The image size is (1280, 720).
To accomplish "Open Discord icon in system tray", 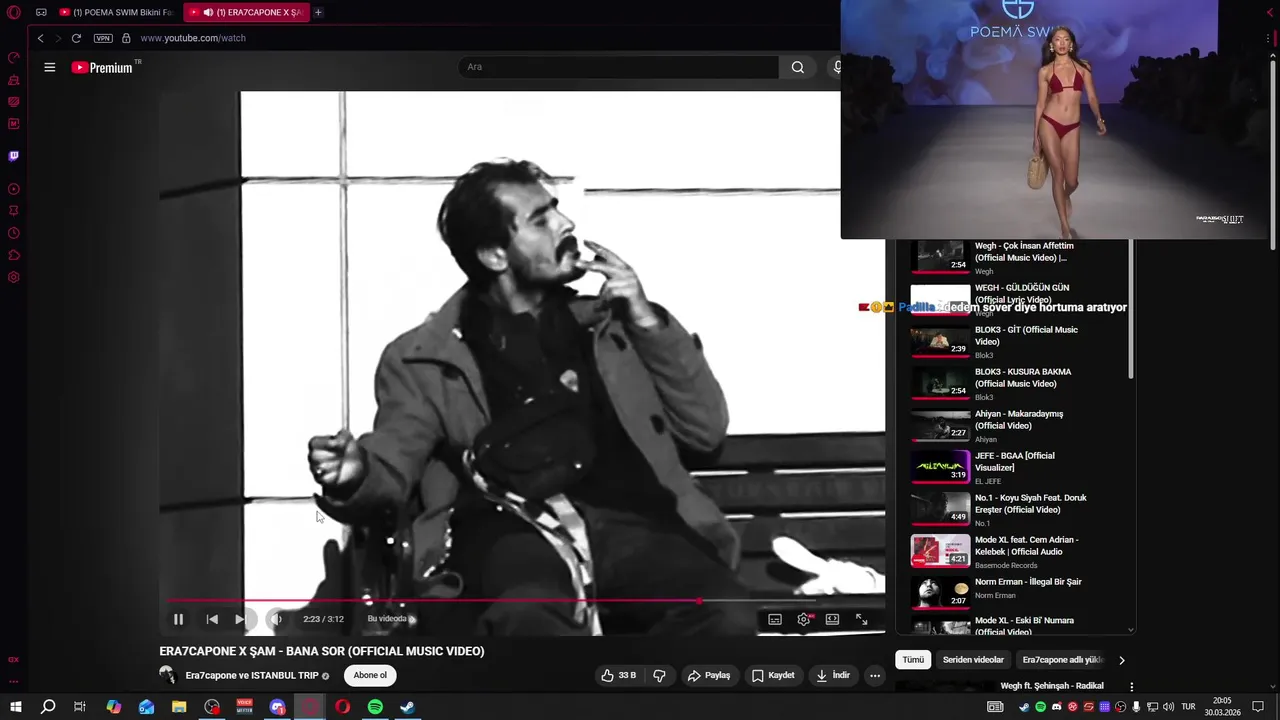I will click(x=1057, y=707).
